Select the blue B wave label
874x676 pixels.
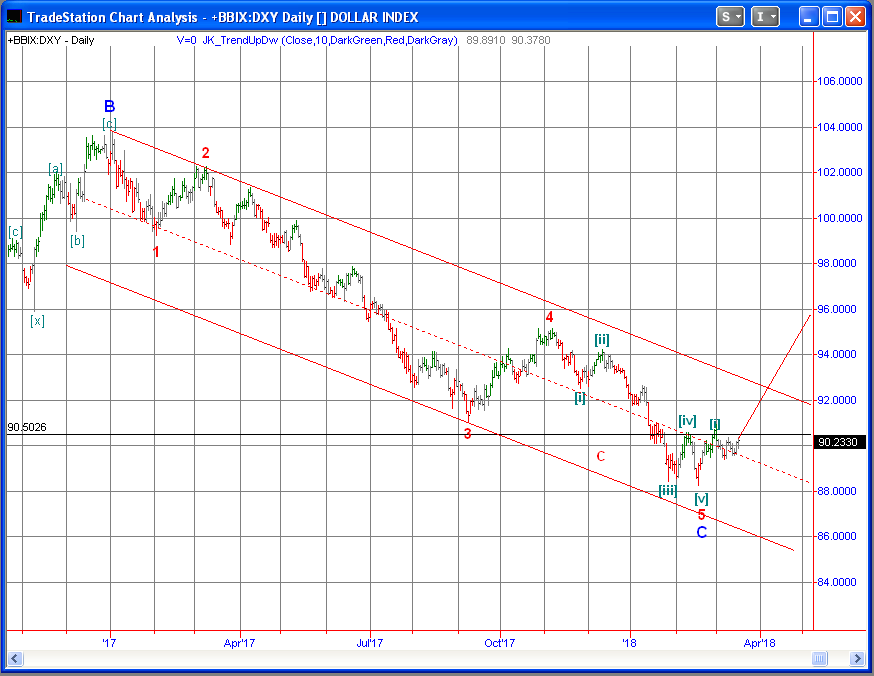(109, 106)
